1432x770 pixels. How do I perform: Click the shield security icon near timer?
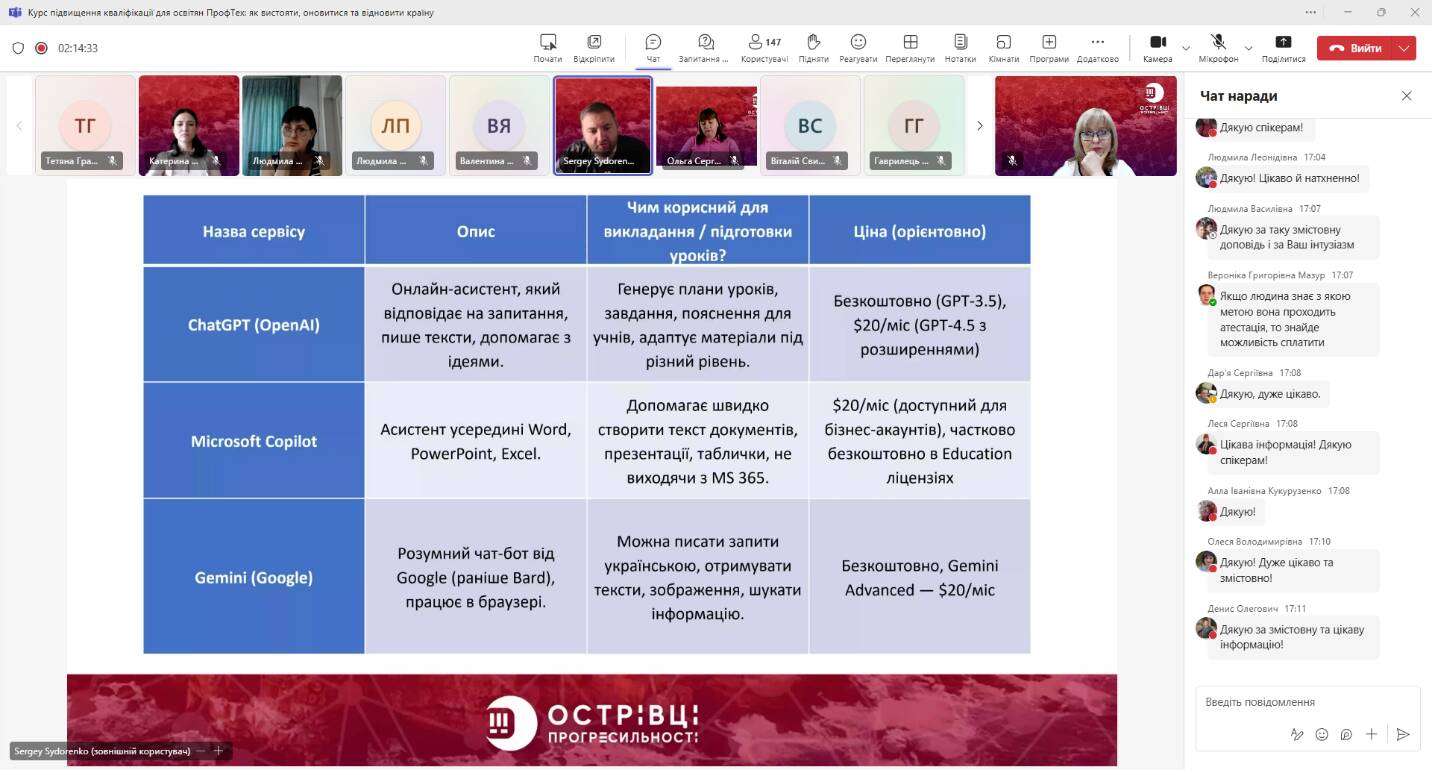18,48
